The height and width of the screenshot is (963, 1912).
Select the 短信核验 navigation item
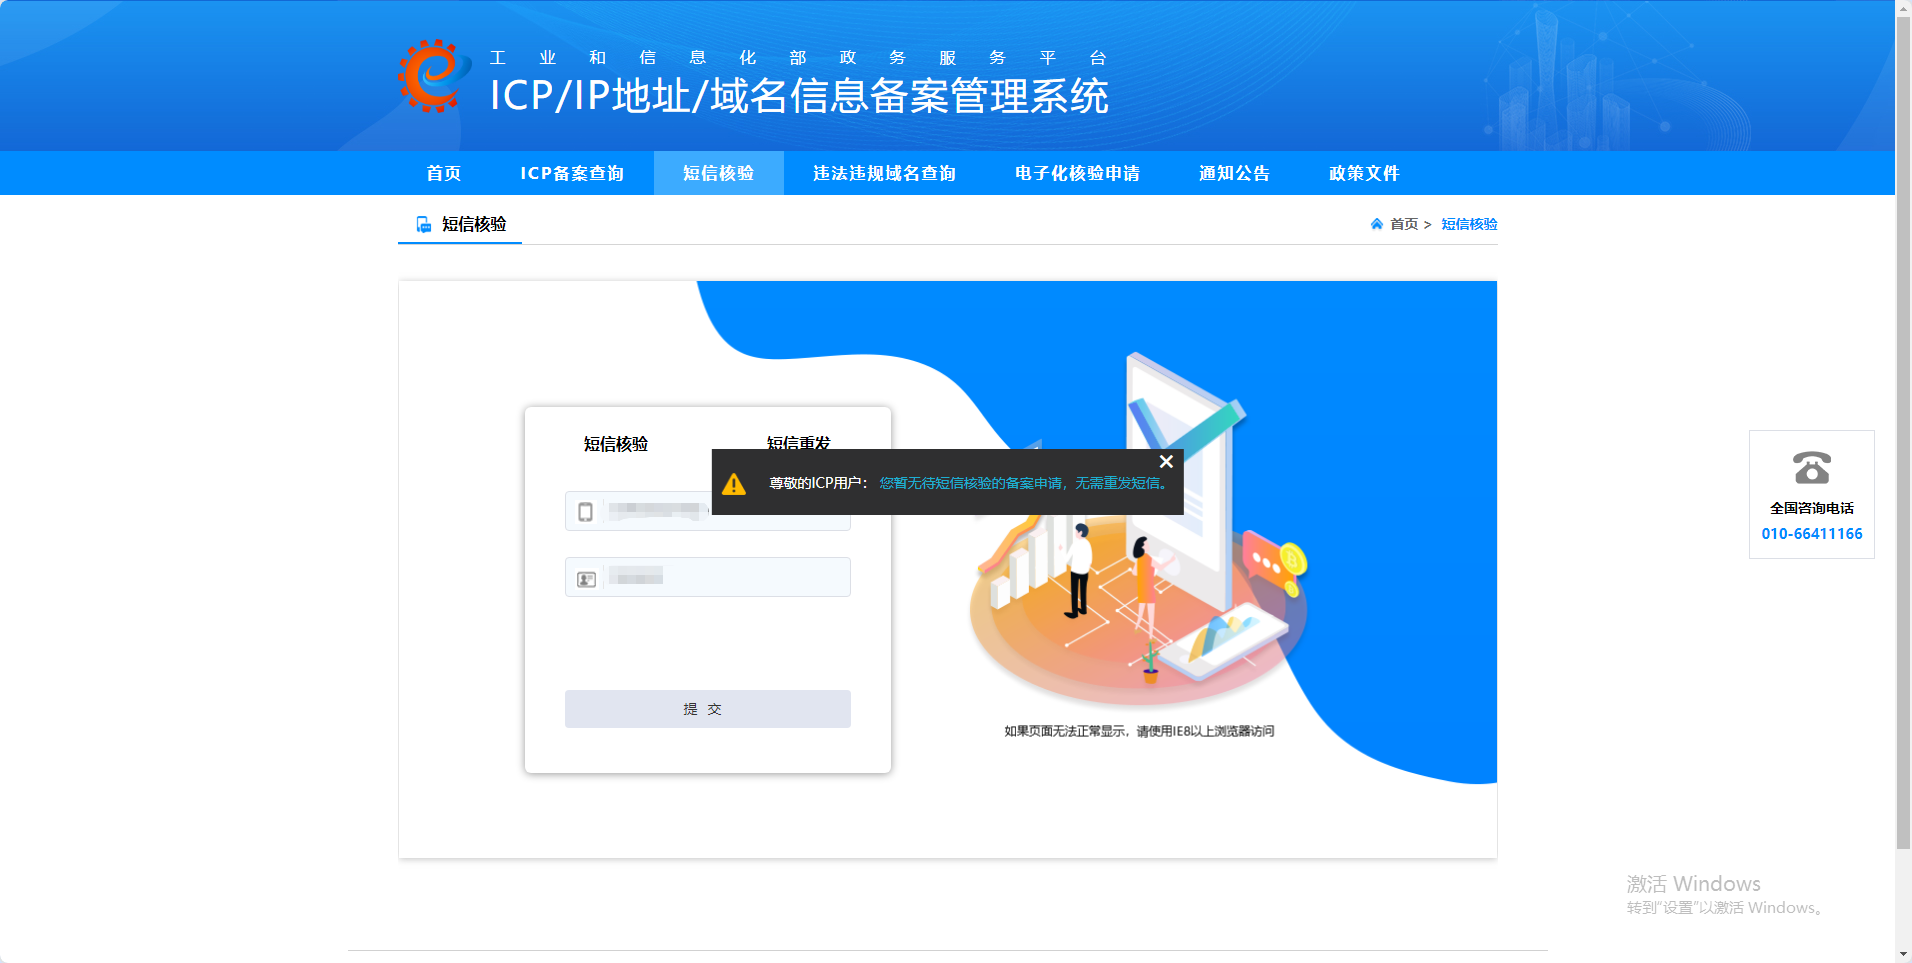[719, 173]
